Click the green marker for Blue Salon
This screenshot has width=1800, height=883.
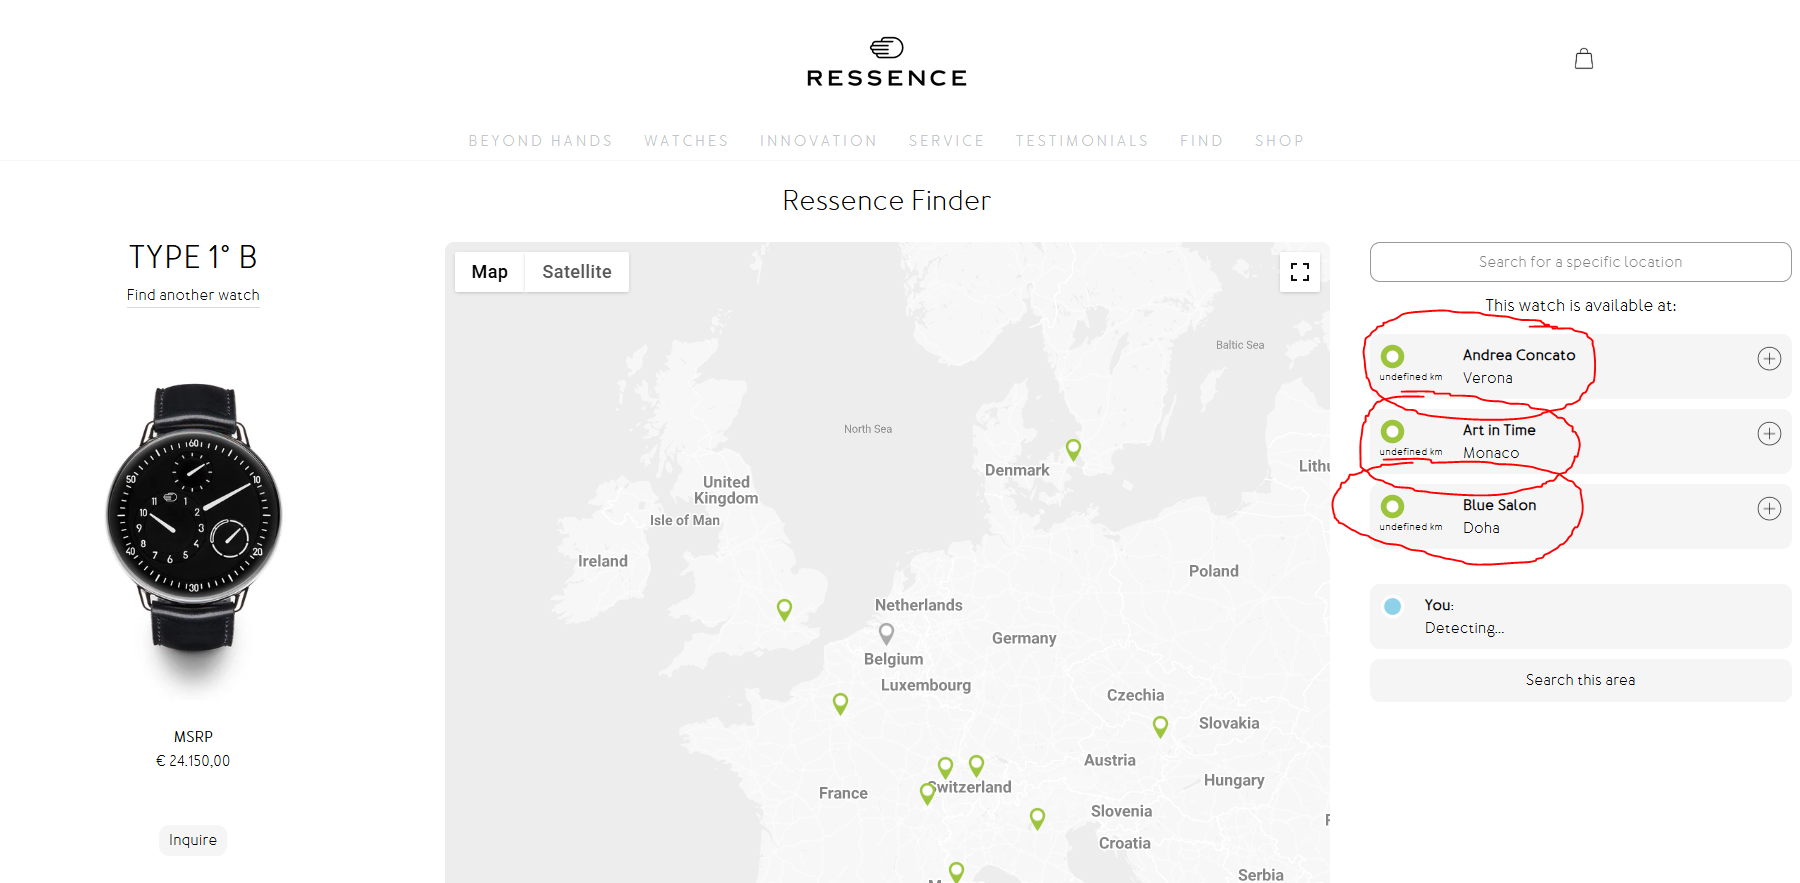click(x=1392, y=506)
